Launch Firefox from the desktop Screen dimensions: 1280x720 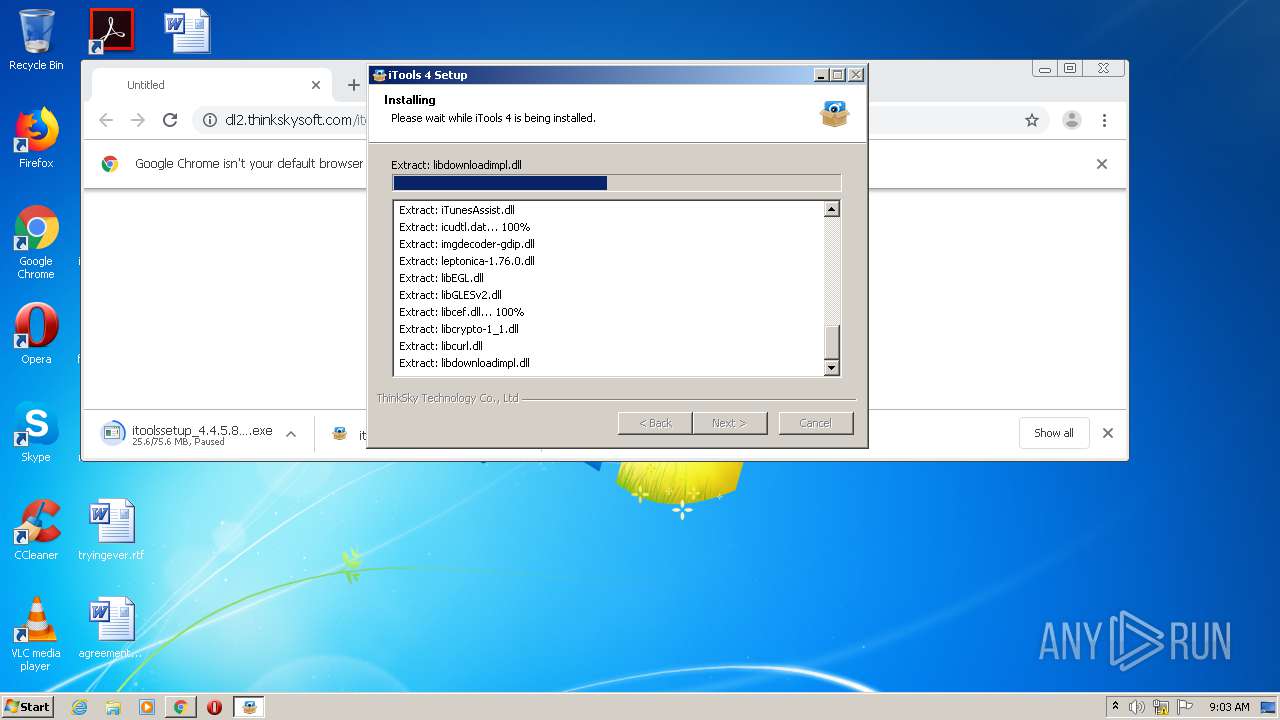[x=36, y=138]
